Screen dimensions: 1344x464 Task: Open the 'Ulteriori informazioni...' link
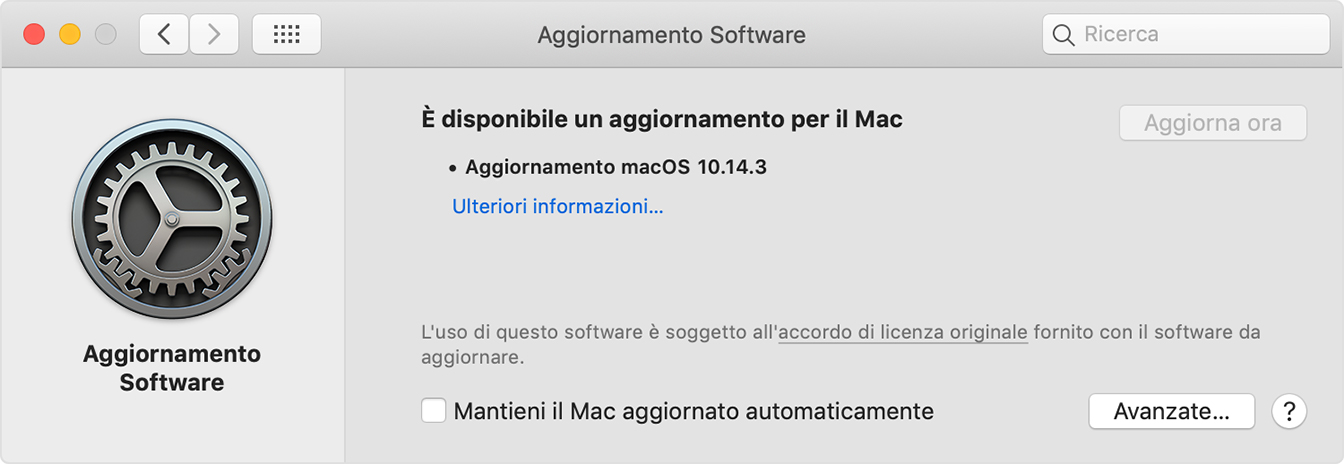point(557,207)
